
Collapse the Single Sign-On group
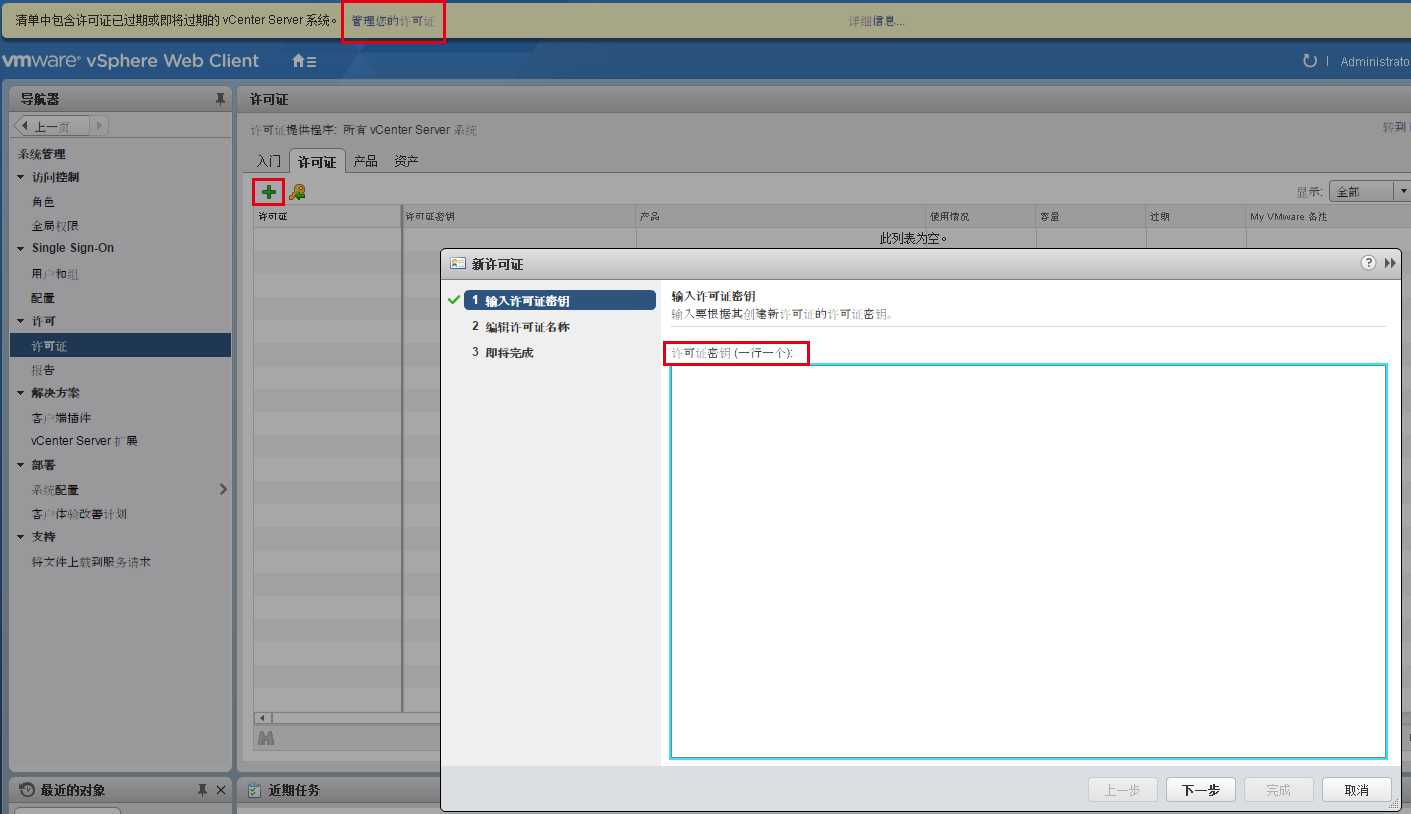click(22, 248)
